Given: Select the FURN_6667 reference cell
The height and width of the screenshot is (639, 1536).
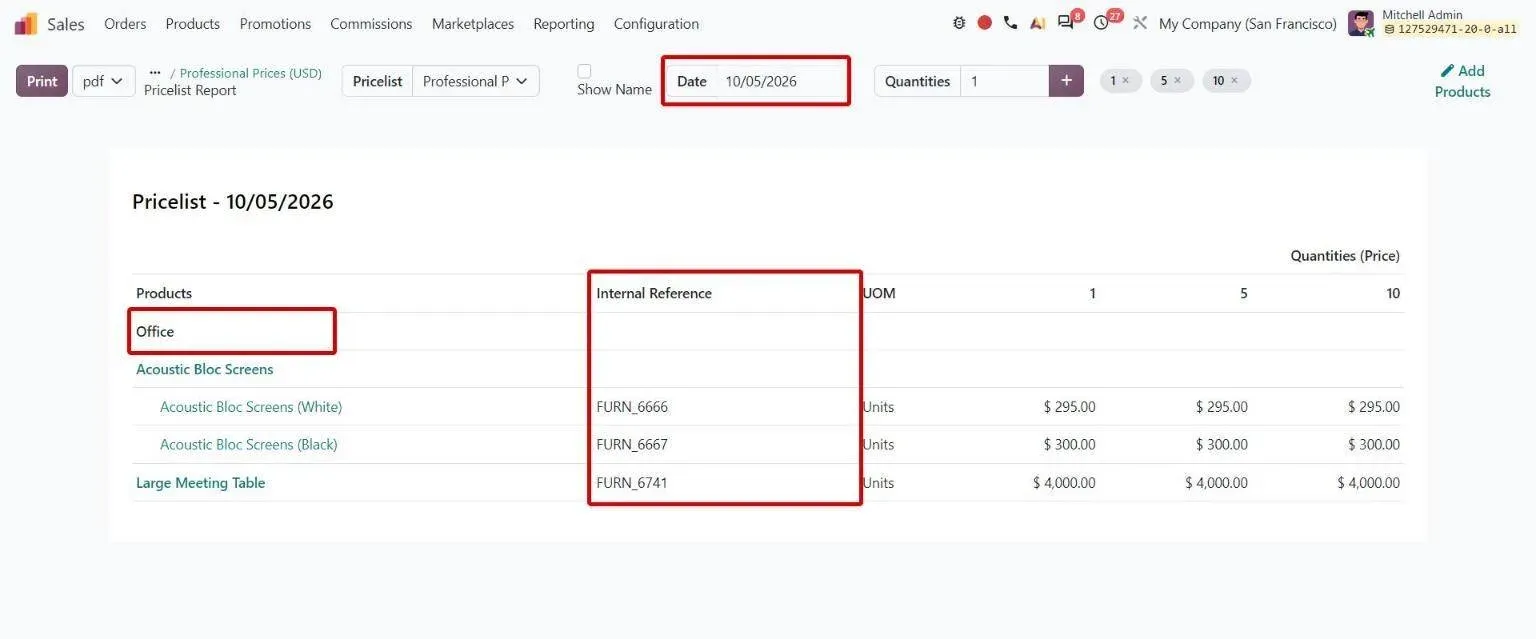Looking at the screenshot, I should [632, 444].
